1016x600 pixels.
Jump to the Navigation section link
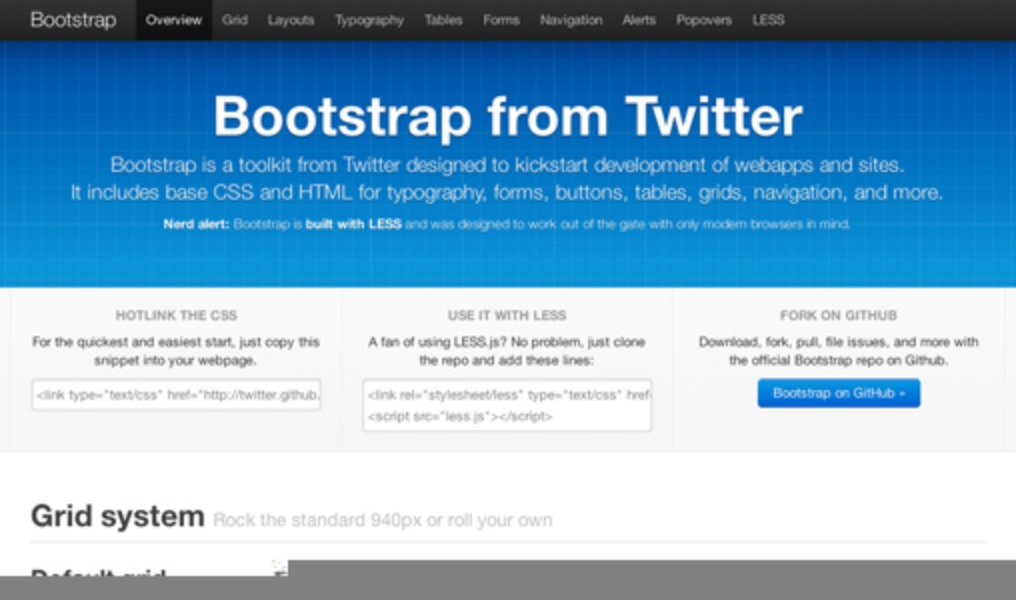tap(571, 20)
